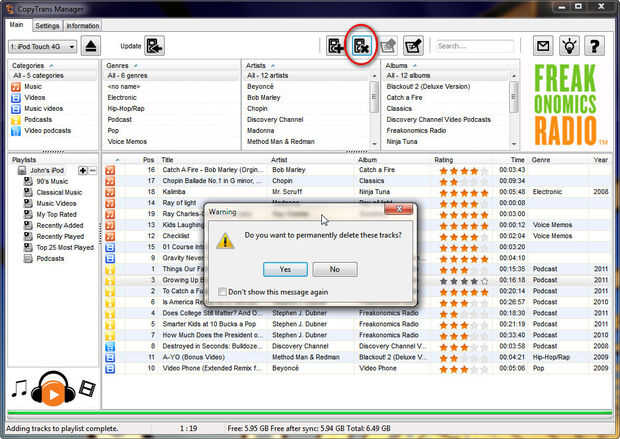This screenshot has height=439, width=620.
Task: Select the Videos category
Action: pos(34,98)
